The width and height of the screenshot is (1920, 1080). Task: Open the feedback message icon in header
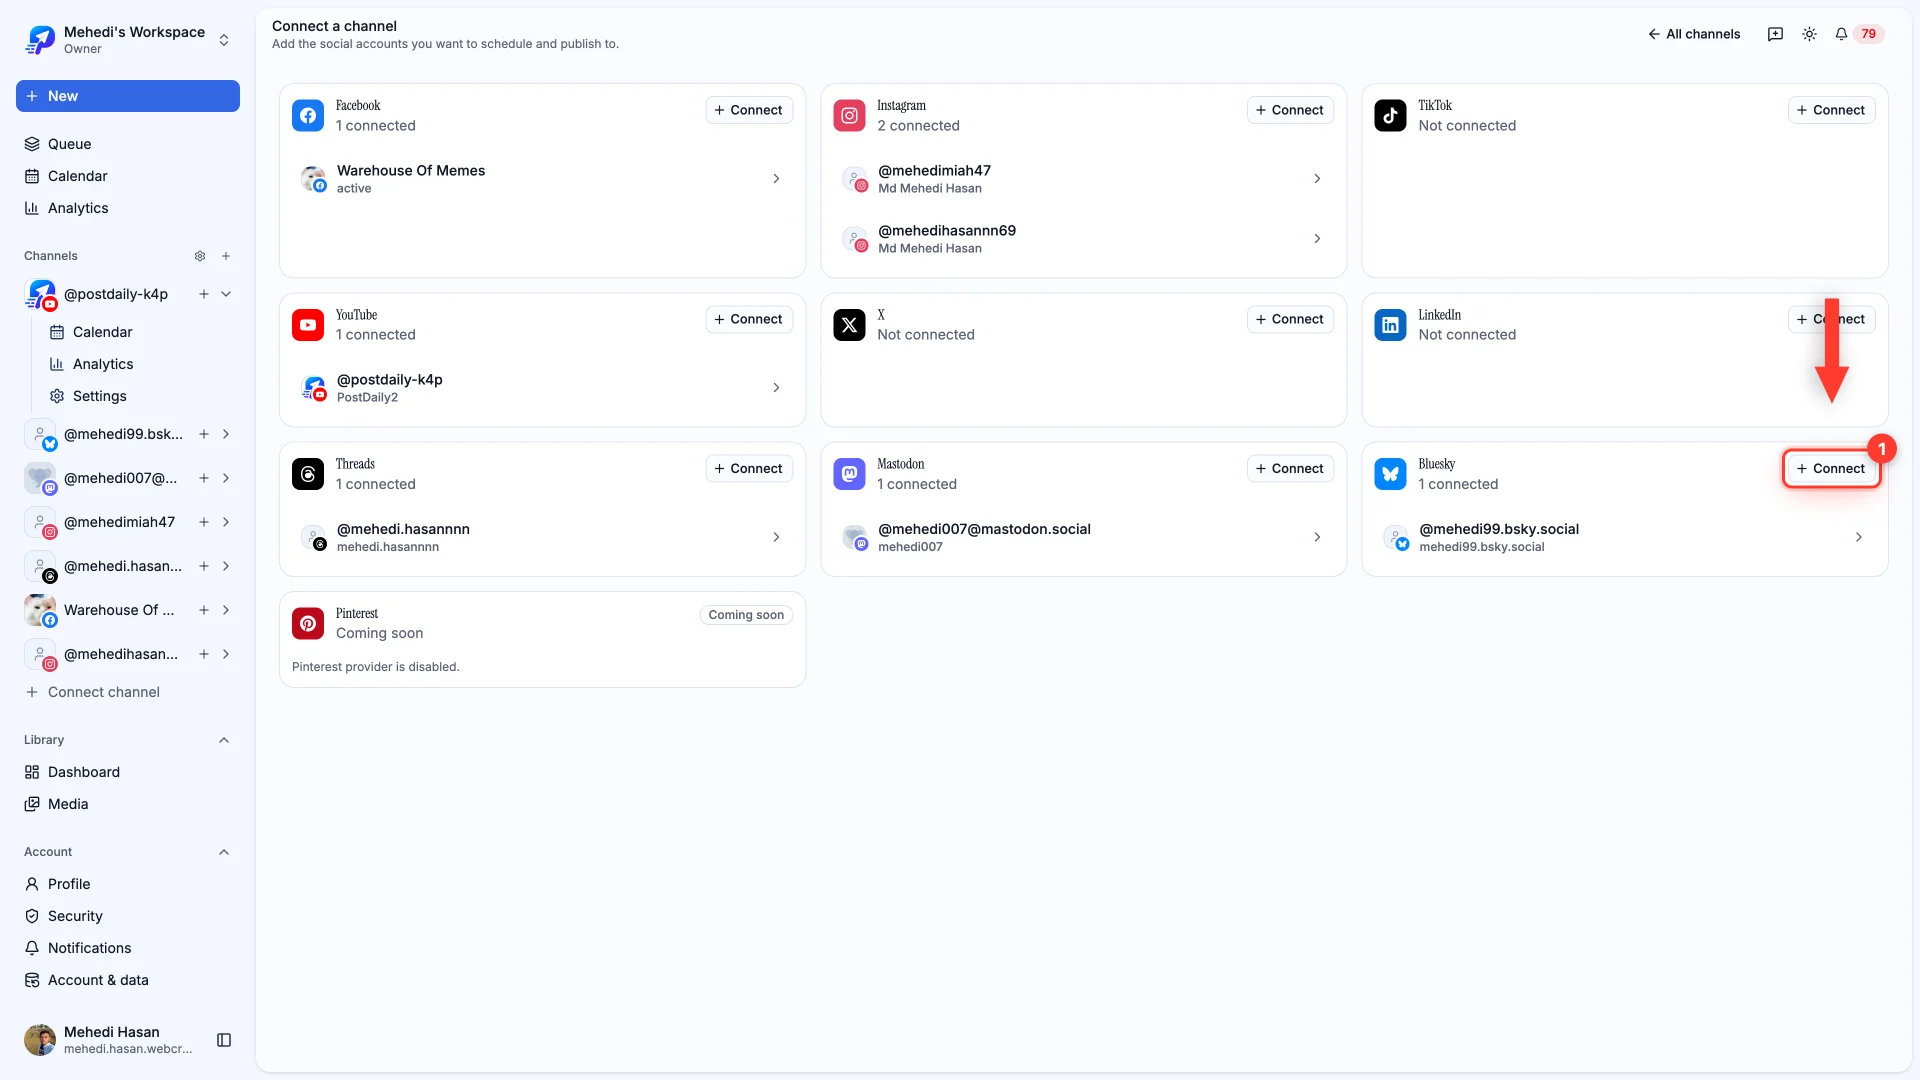1775,34
